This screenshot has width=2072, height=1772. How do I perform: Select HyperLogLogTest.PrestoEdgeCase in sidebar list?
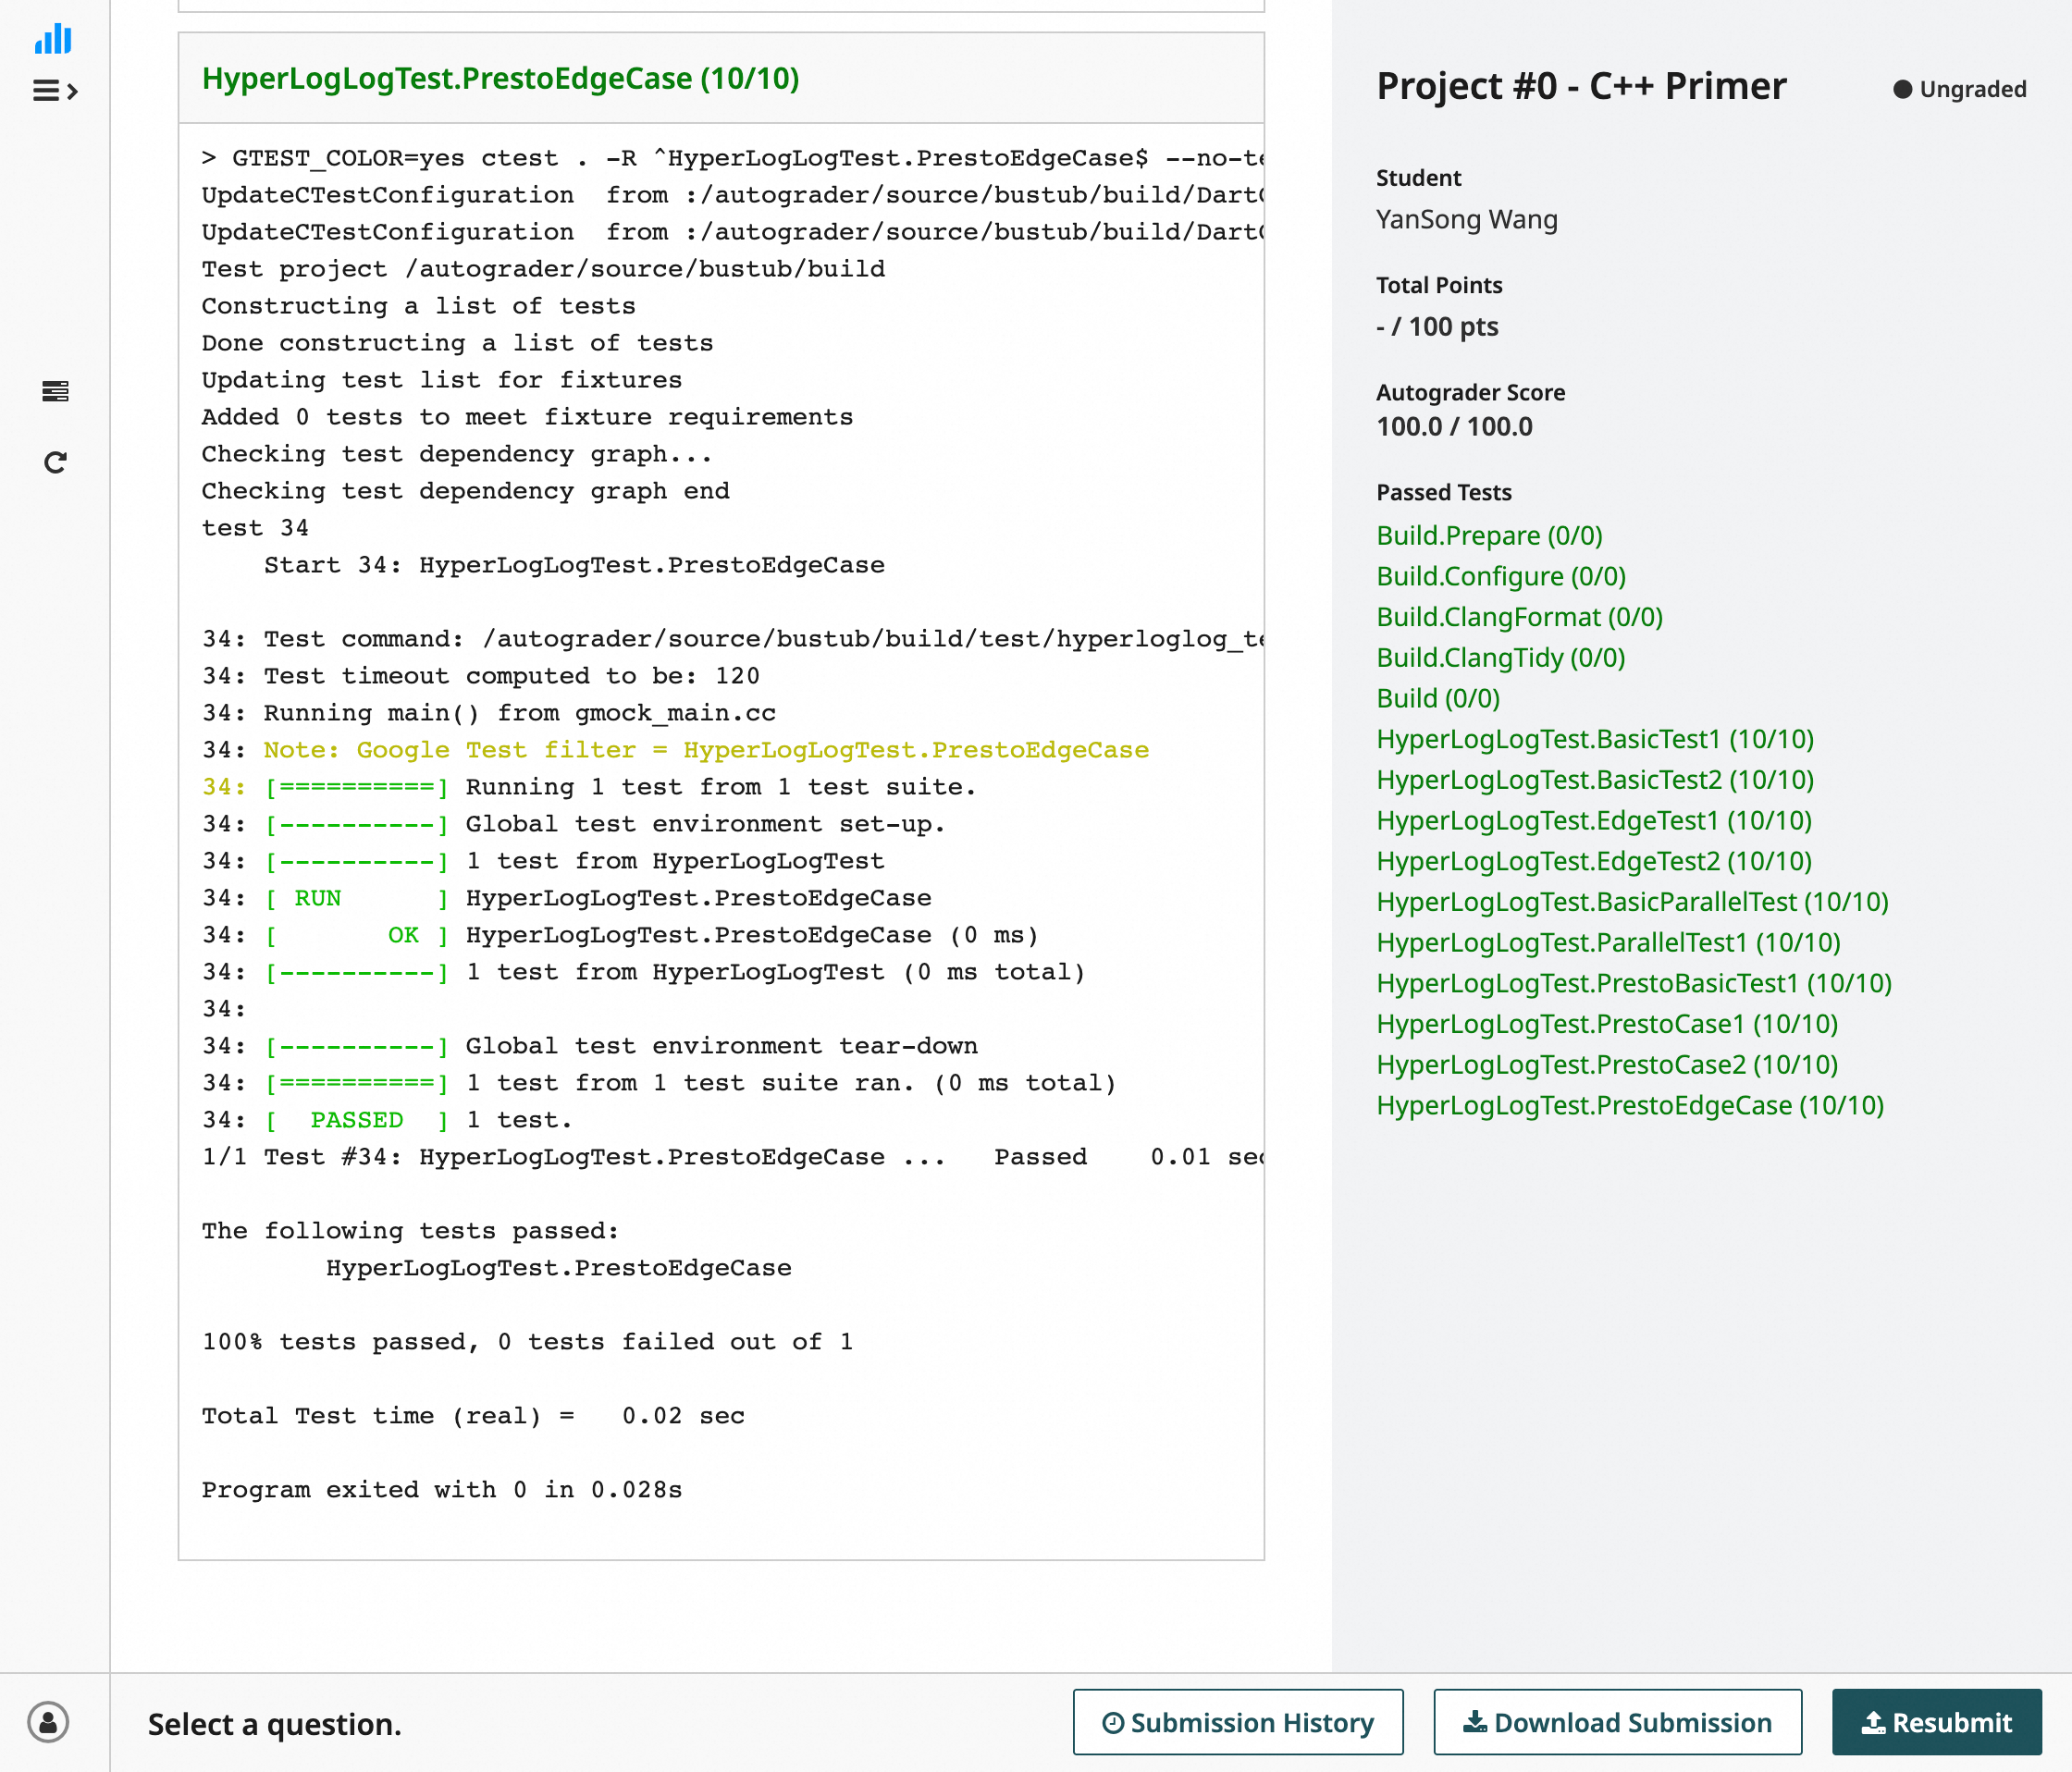pos(1629,1105)
